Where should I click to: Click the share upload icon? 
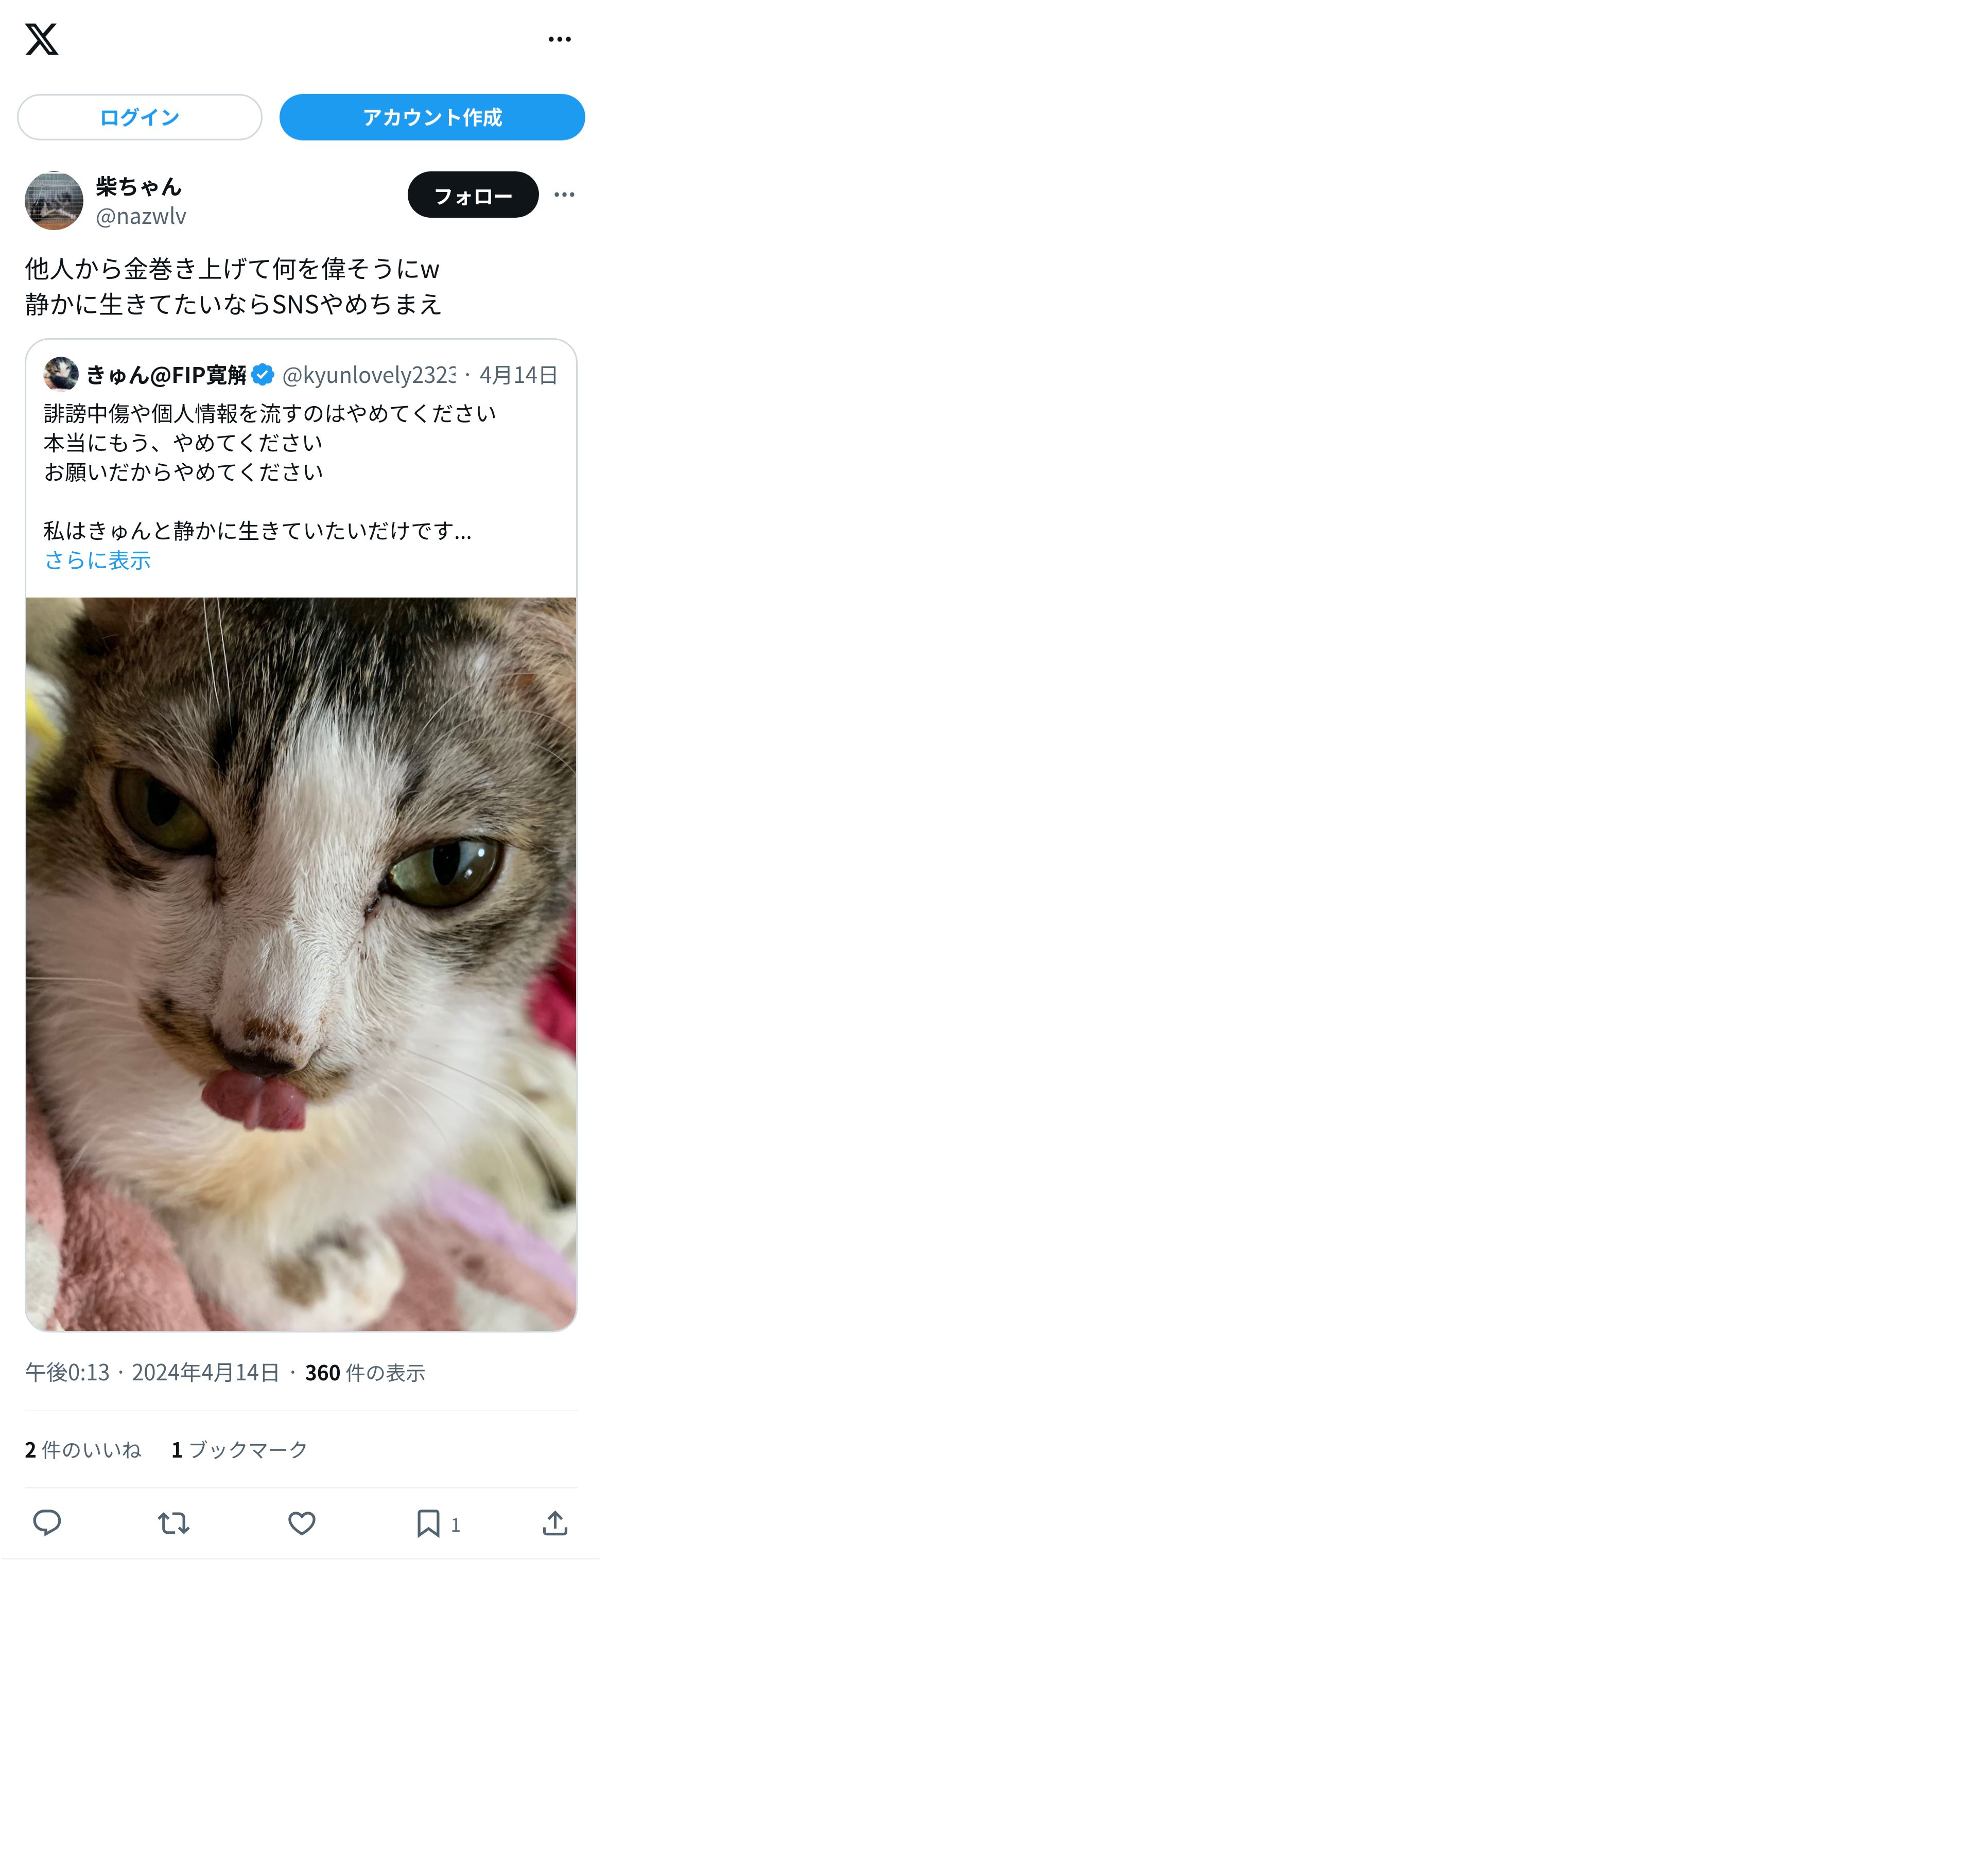coord(555,1523)
